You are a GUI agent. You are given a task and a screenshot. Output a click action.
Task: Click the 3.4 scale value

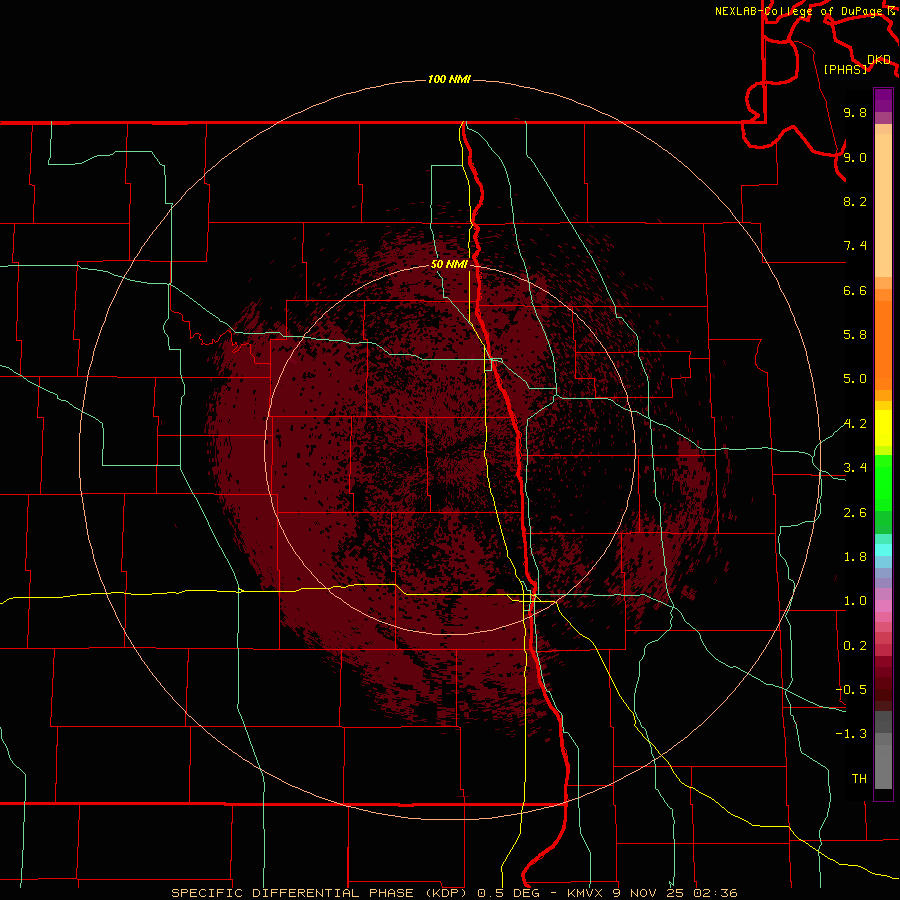tap(855, 467)
